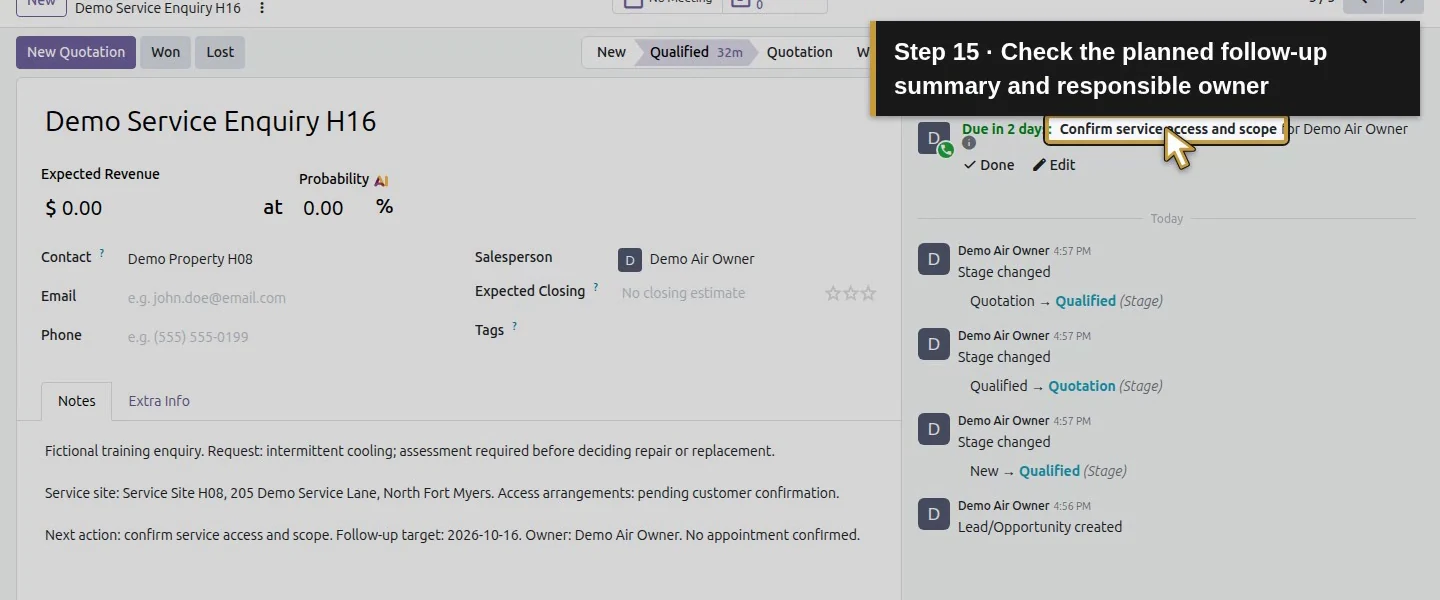The image size is (1440, 600).
Task: Click the avatar beside New → Qualified stage change
Action: [934, 429]
